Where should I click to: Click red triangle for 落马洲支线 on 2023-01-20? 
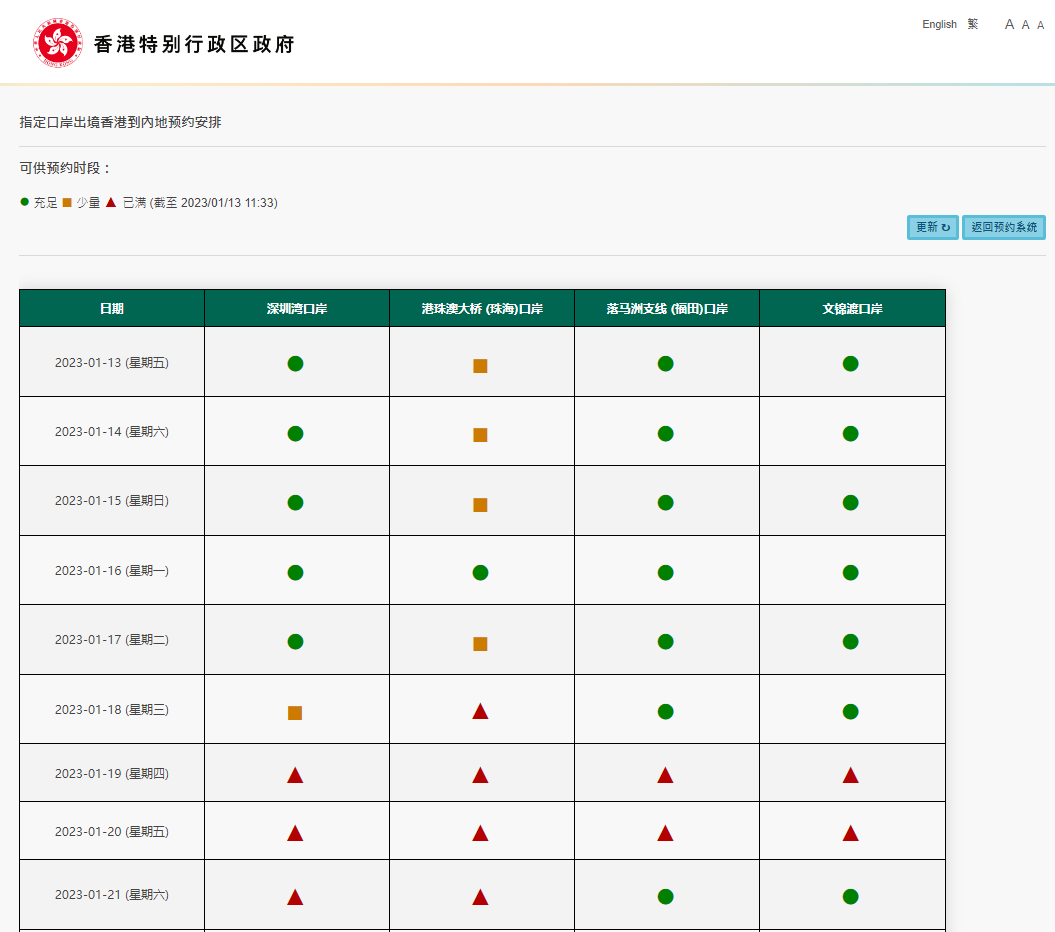click(665, 833)
